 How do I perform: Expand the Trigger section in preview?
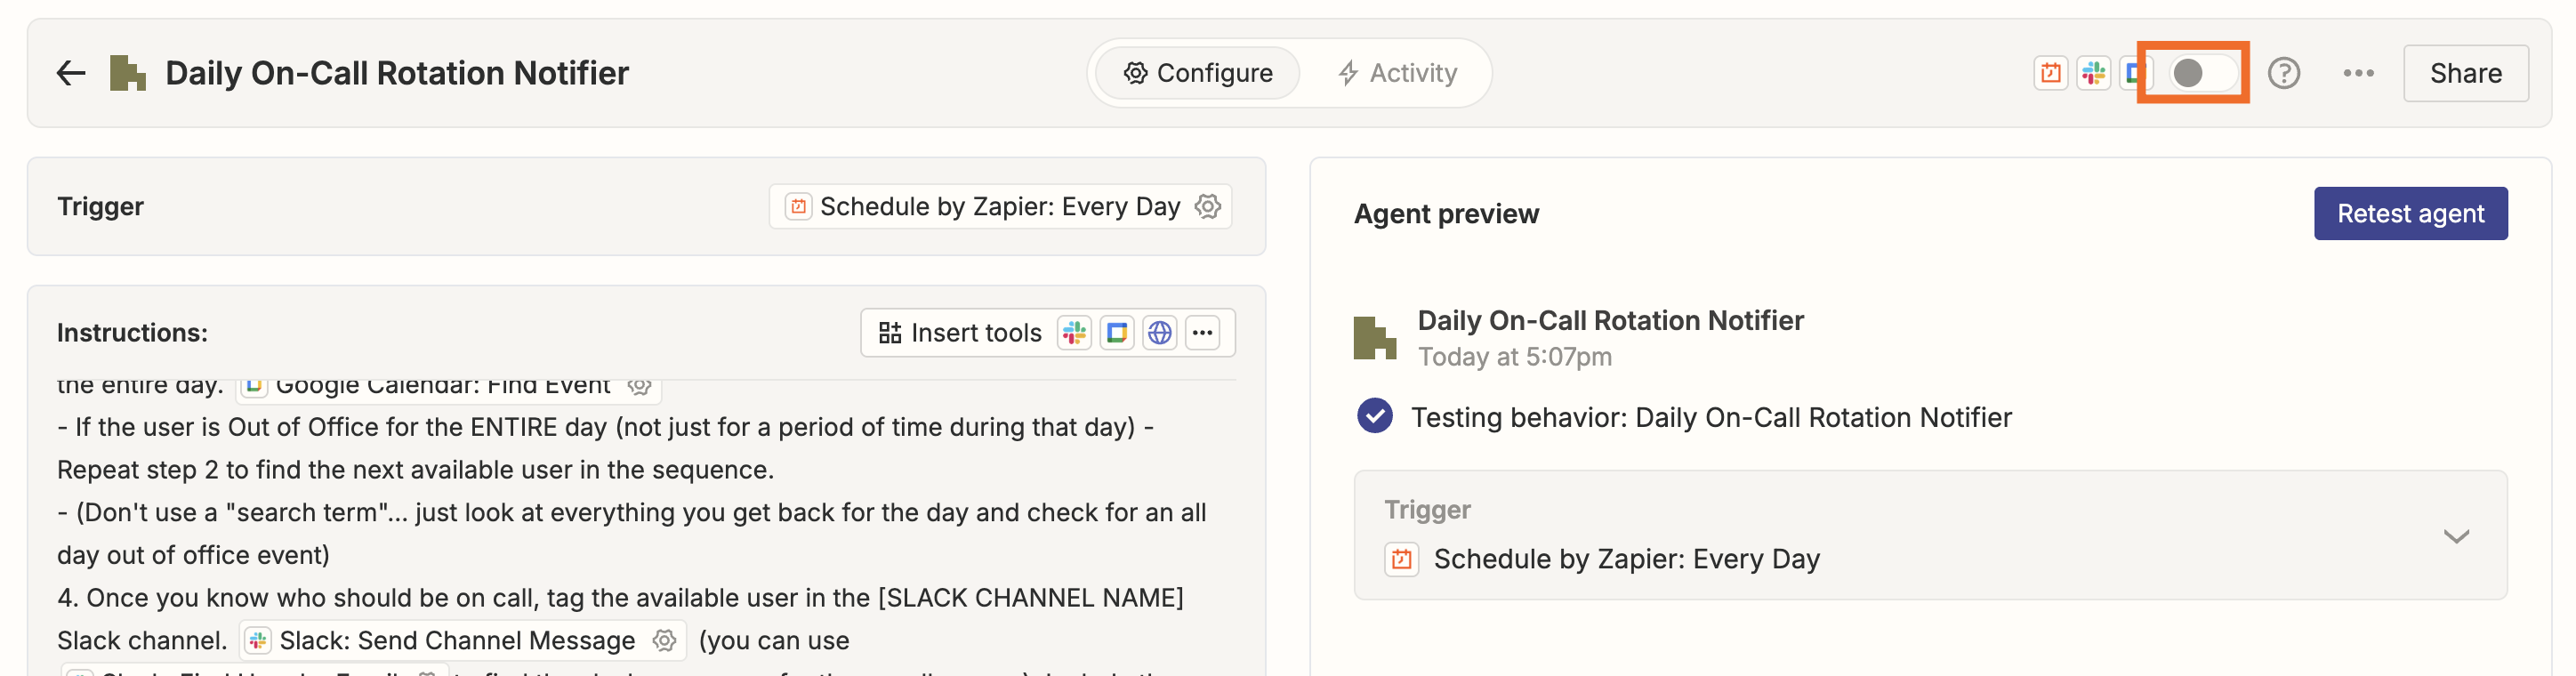(x=2455, y=537)
